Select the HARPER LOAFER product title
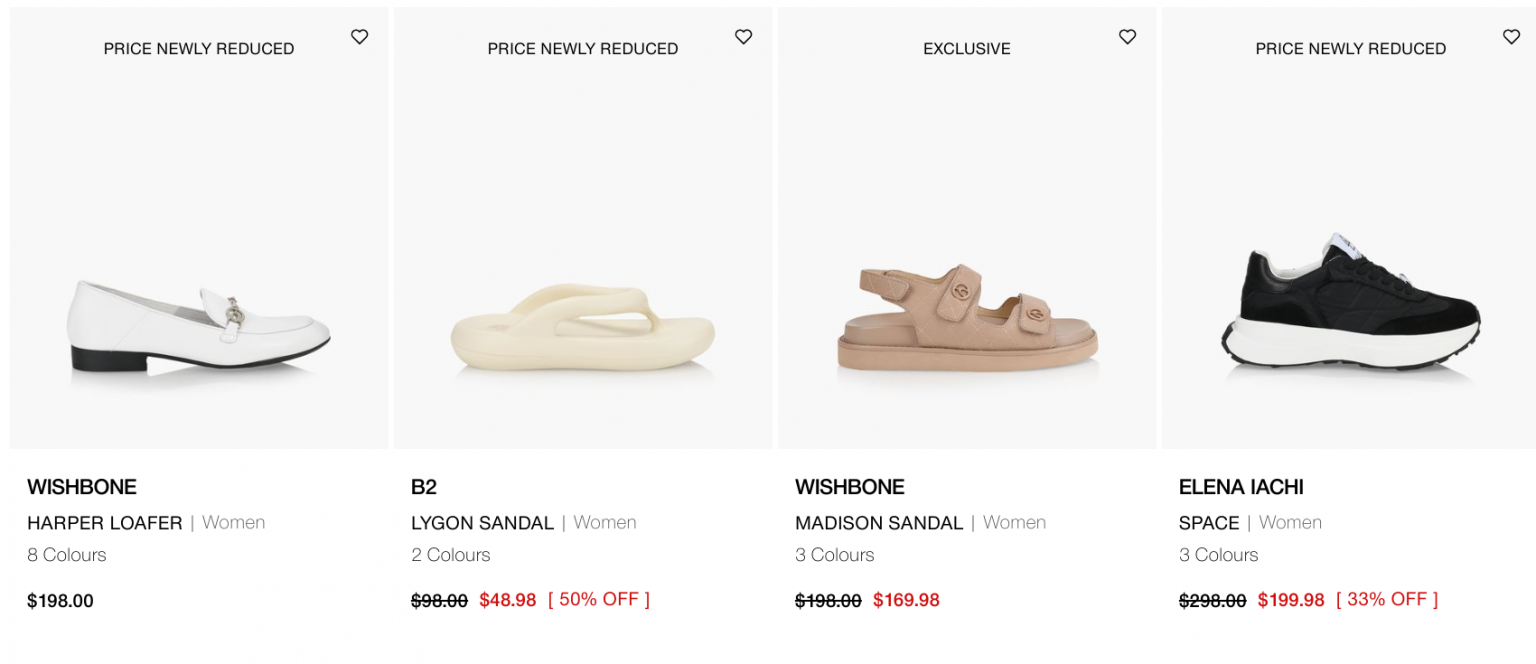This screenshot has width=1536, height=664. (x=105, y=522)
